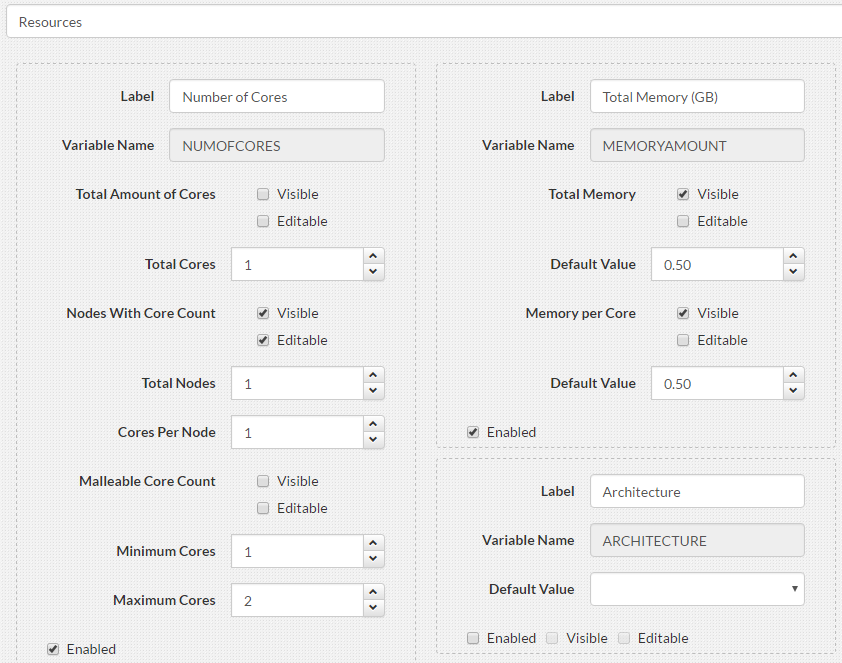Decrease Total Nodes using the down arrow
Screen dimensions: 842x663
click(374, 390)
